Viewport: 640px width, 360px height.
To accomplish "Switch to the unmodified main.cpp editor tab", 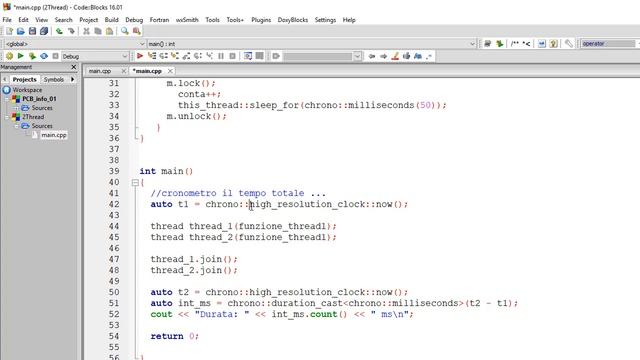I will [100, 71].
